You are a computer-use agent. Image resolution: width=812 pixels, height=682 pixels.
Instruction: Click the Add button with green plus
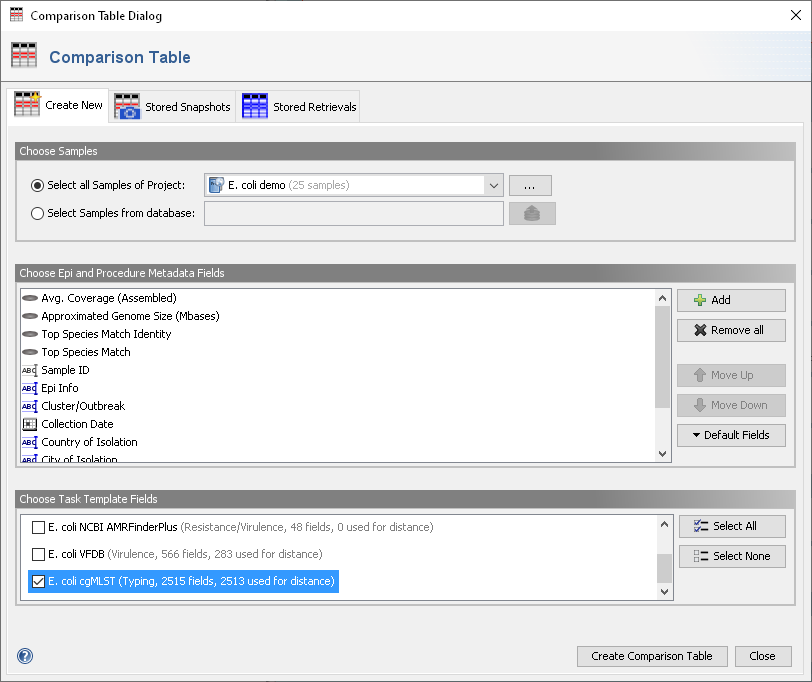pos(731,300)
